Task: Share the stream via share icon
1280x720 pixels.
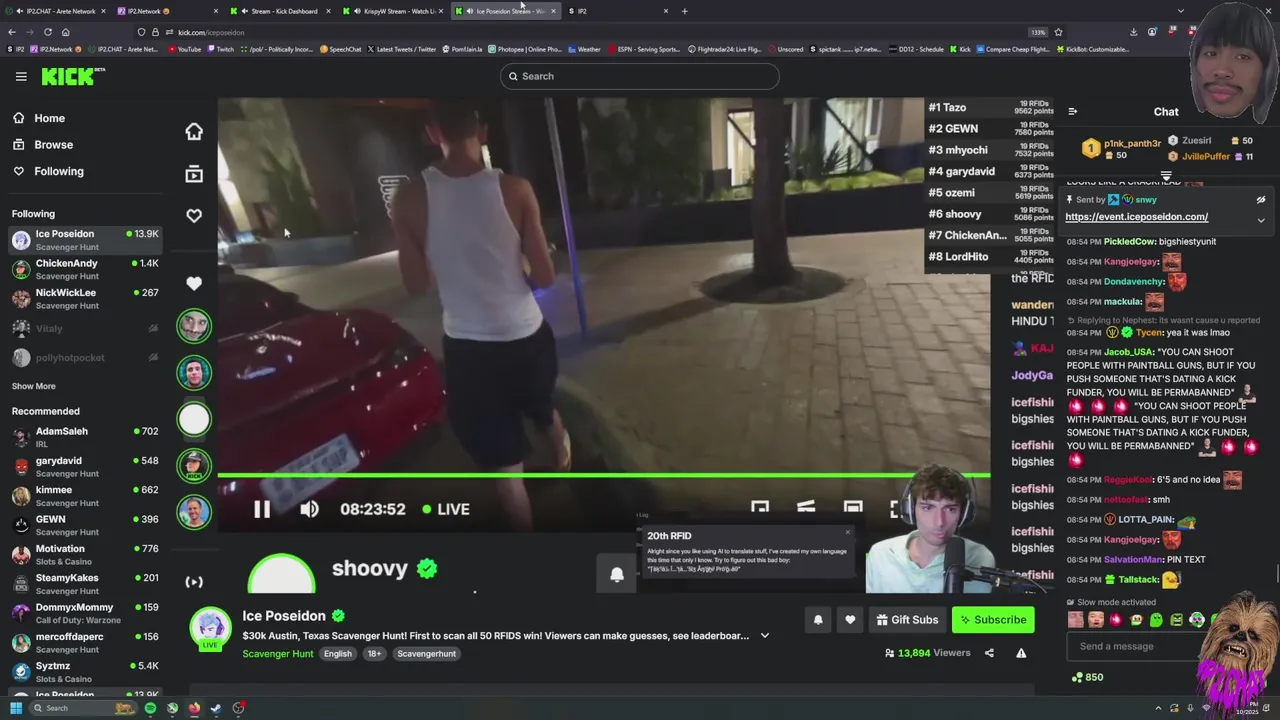Action: coord(989,653)
